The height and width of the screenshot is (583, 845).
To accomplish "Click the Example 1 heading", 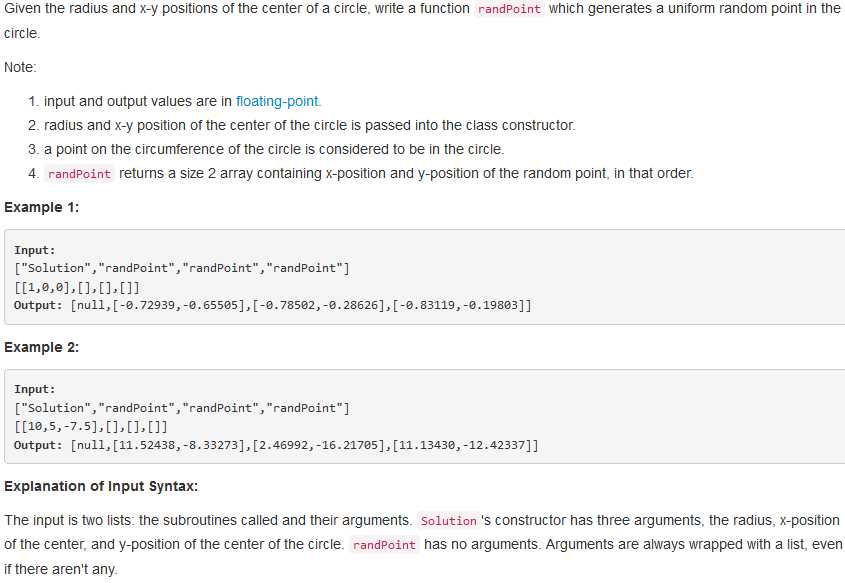I will [41, 207].
